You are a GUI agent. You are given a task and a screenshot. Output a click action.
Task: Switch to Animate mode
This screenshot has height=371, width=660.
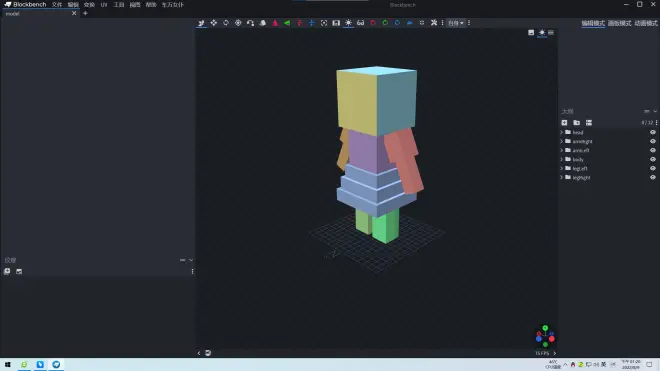[x=646, y=23]
